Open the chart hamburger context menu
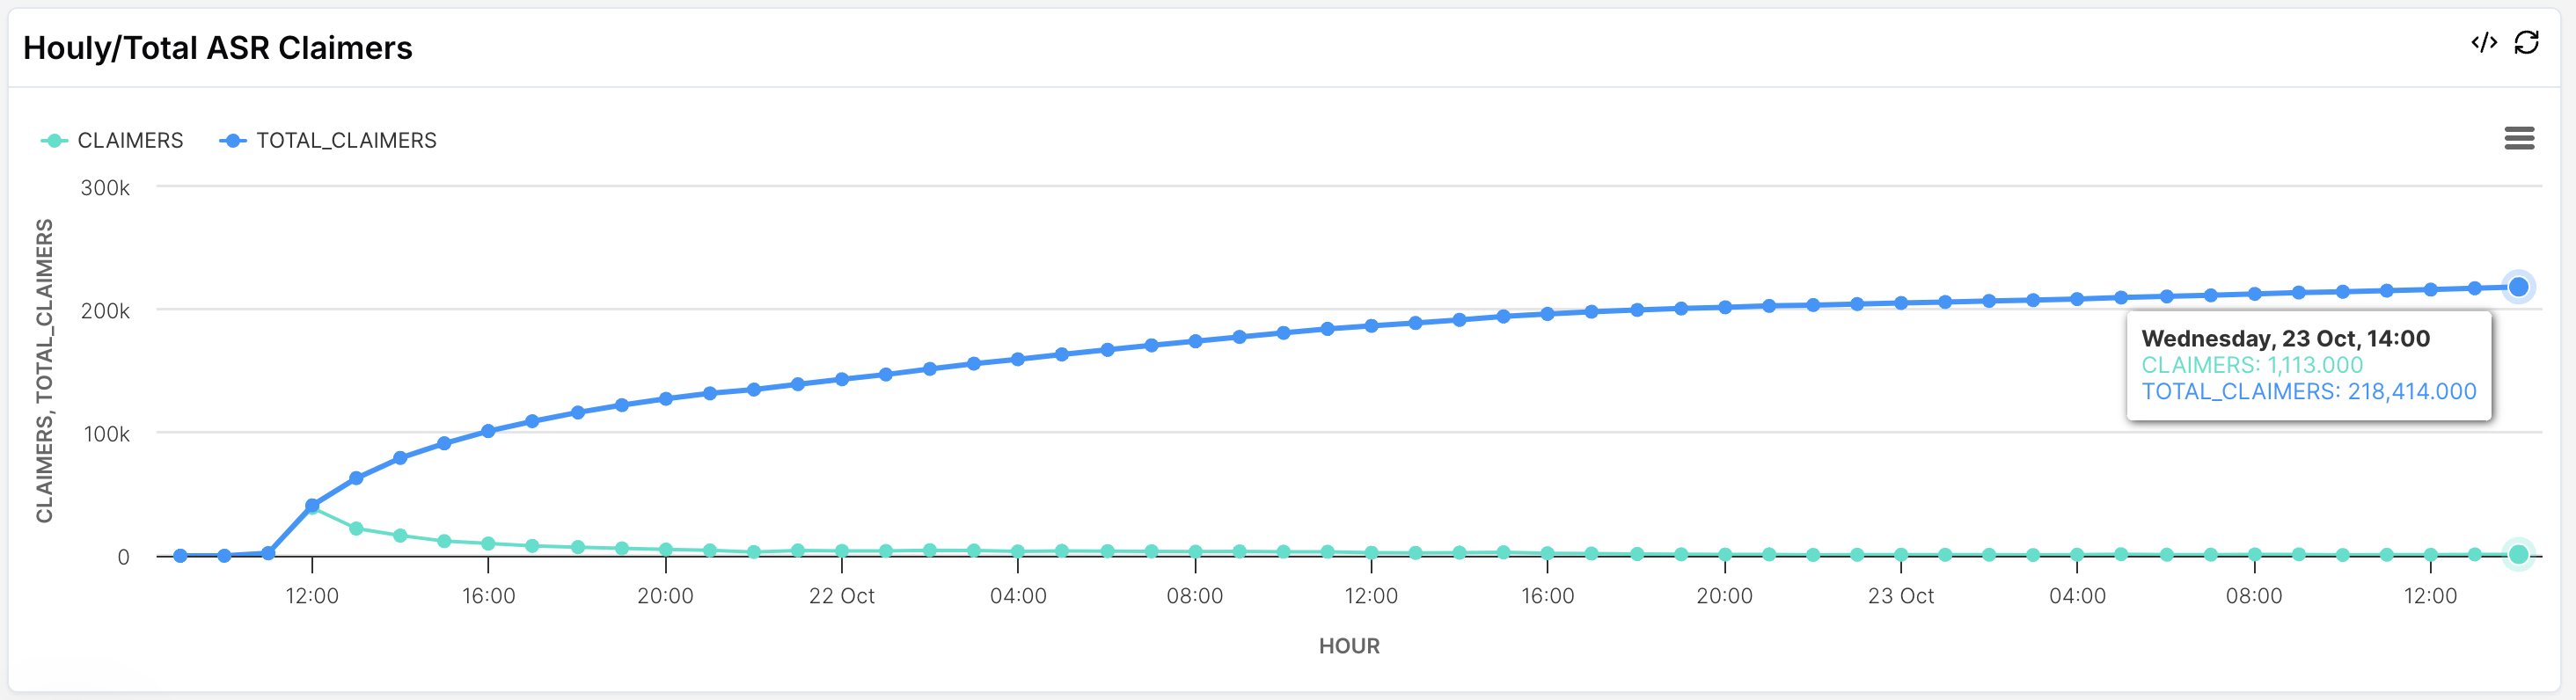 point(2519,138)
